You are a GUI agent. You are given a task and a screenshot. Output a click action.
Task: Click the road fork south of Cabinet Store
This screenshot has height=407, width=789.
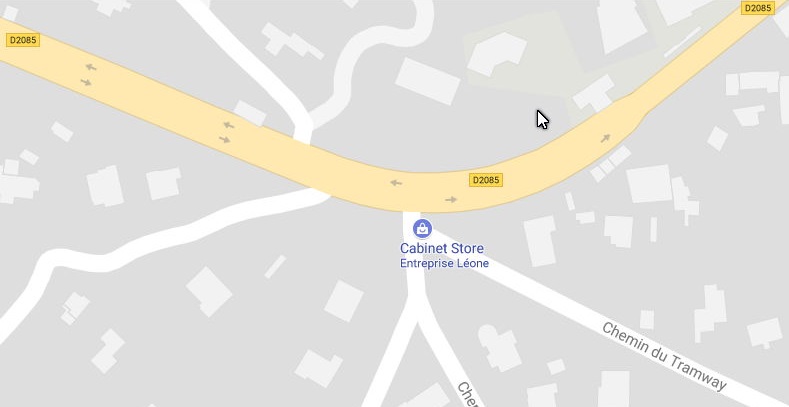[416, 309]
